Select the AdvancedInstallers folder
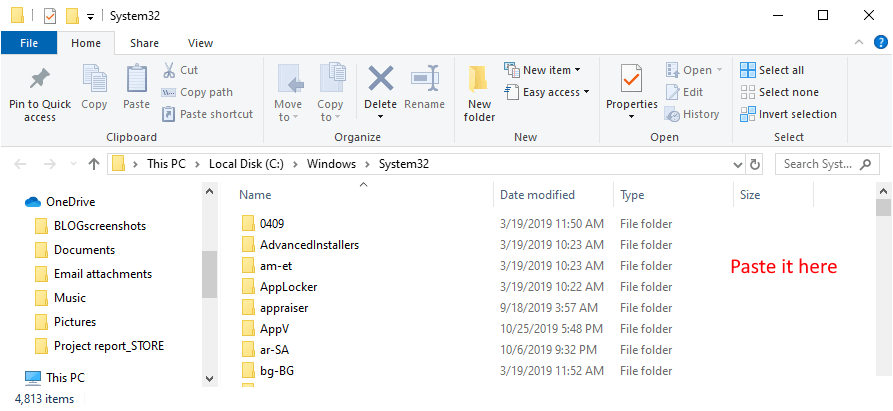Viewport: 893px width, 411px height. tap(300, 245)
